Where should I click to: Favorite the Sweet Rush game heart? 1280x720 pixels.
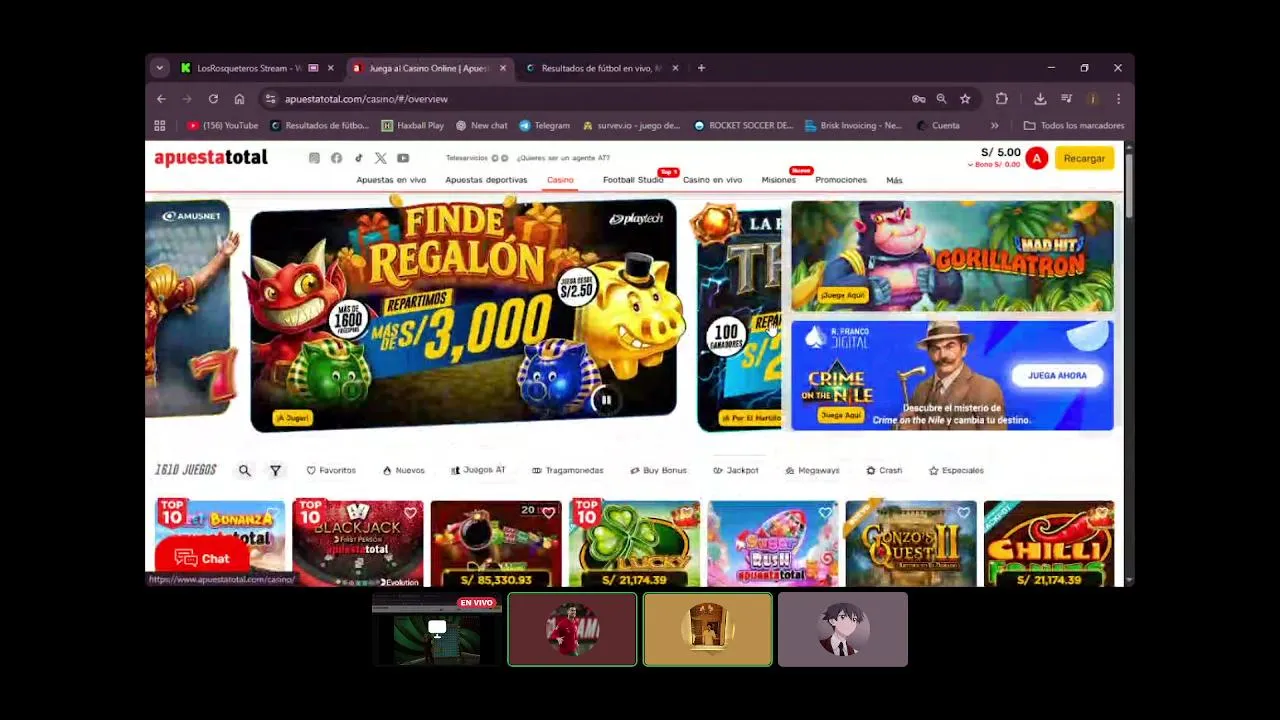click(825, 513)
